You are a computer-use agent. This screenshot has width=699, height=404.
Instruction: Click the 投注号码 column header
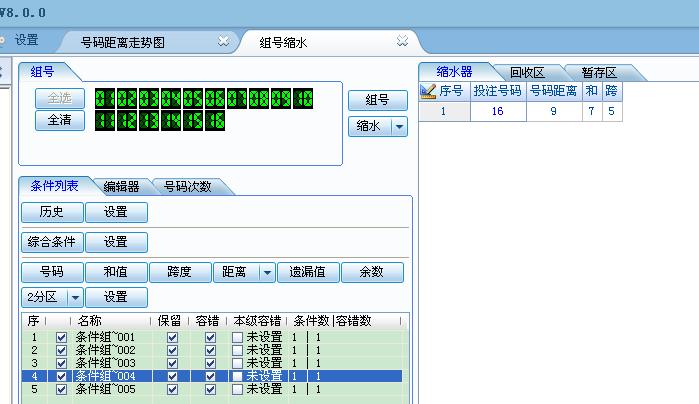[x=497, y=91]
